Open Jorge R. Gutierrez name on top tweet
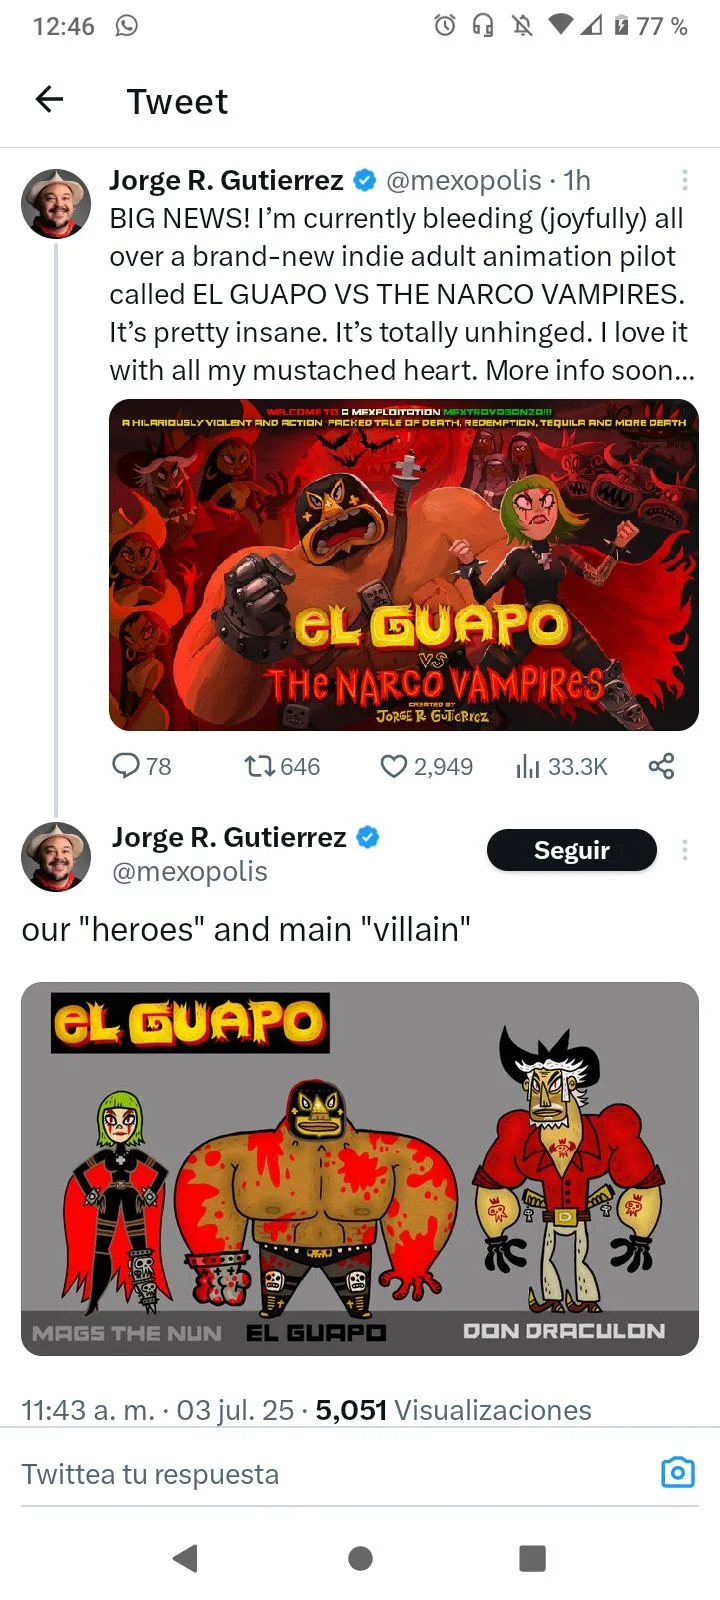 point(226,180)
